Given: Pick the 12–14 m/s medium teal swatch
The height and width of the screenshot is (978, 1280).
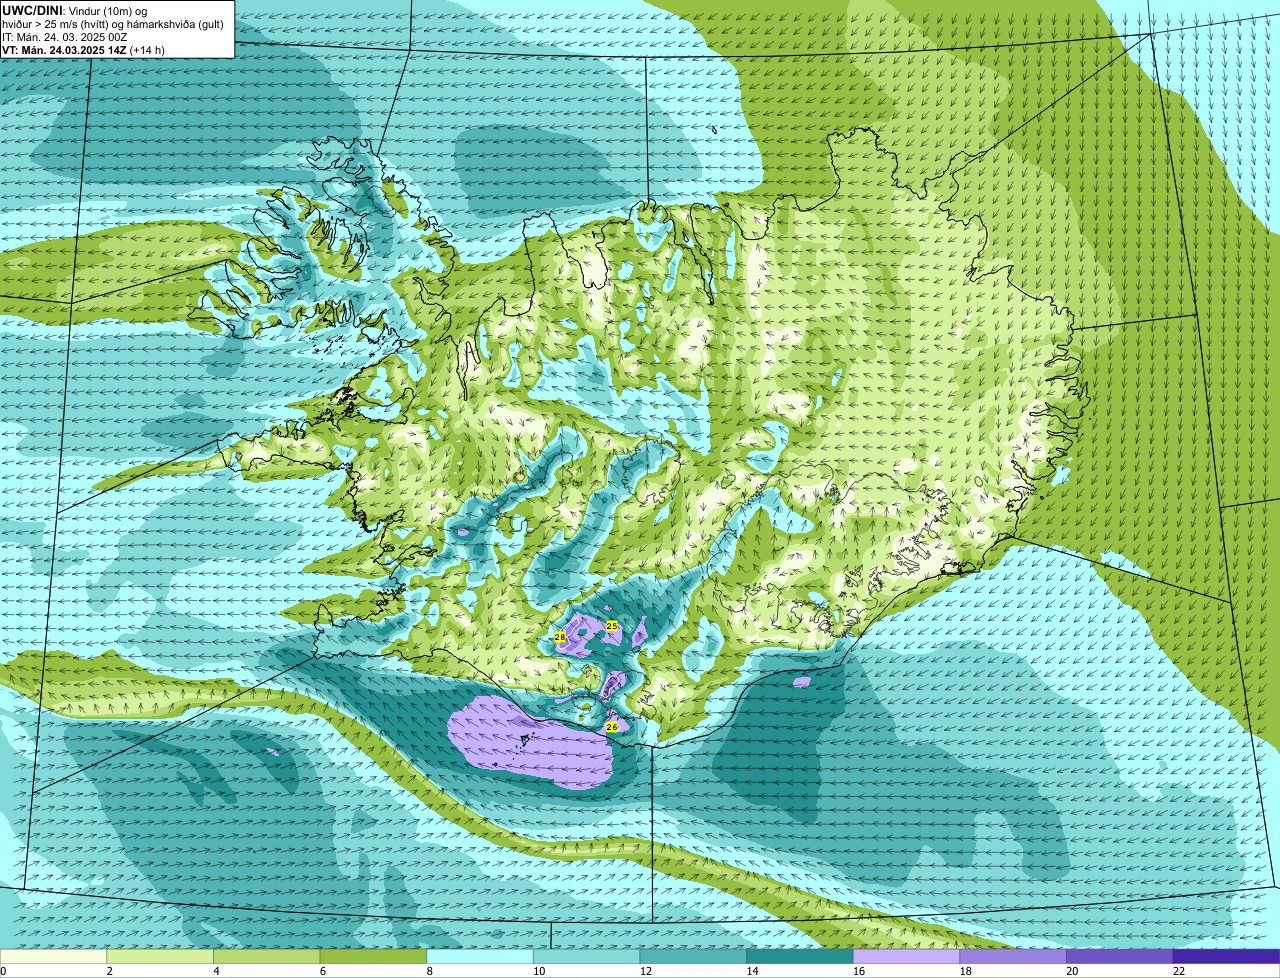Looking at the screenshot, I should [693, 956].
